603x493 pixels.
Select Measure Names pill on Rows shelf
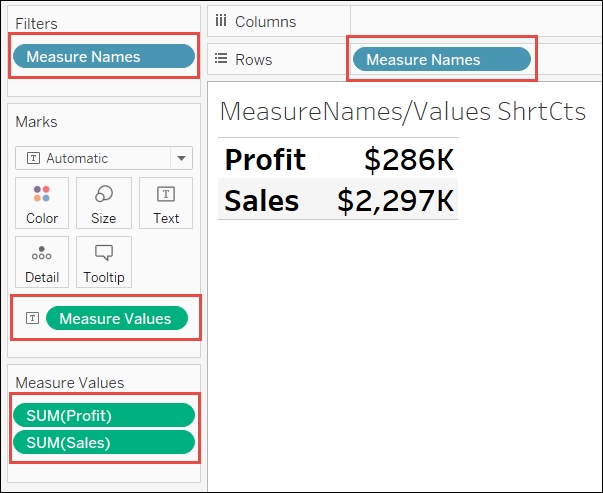442,59
